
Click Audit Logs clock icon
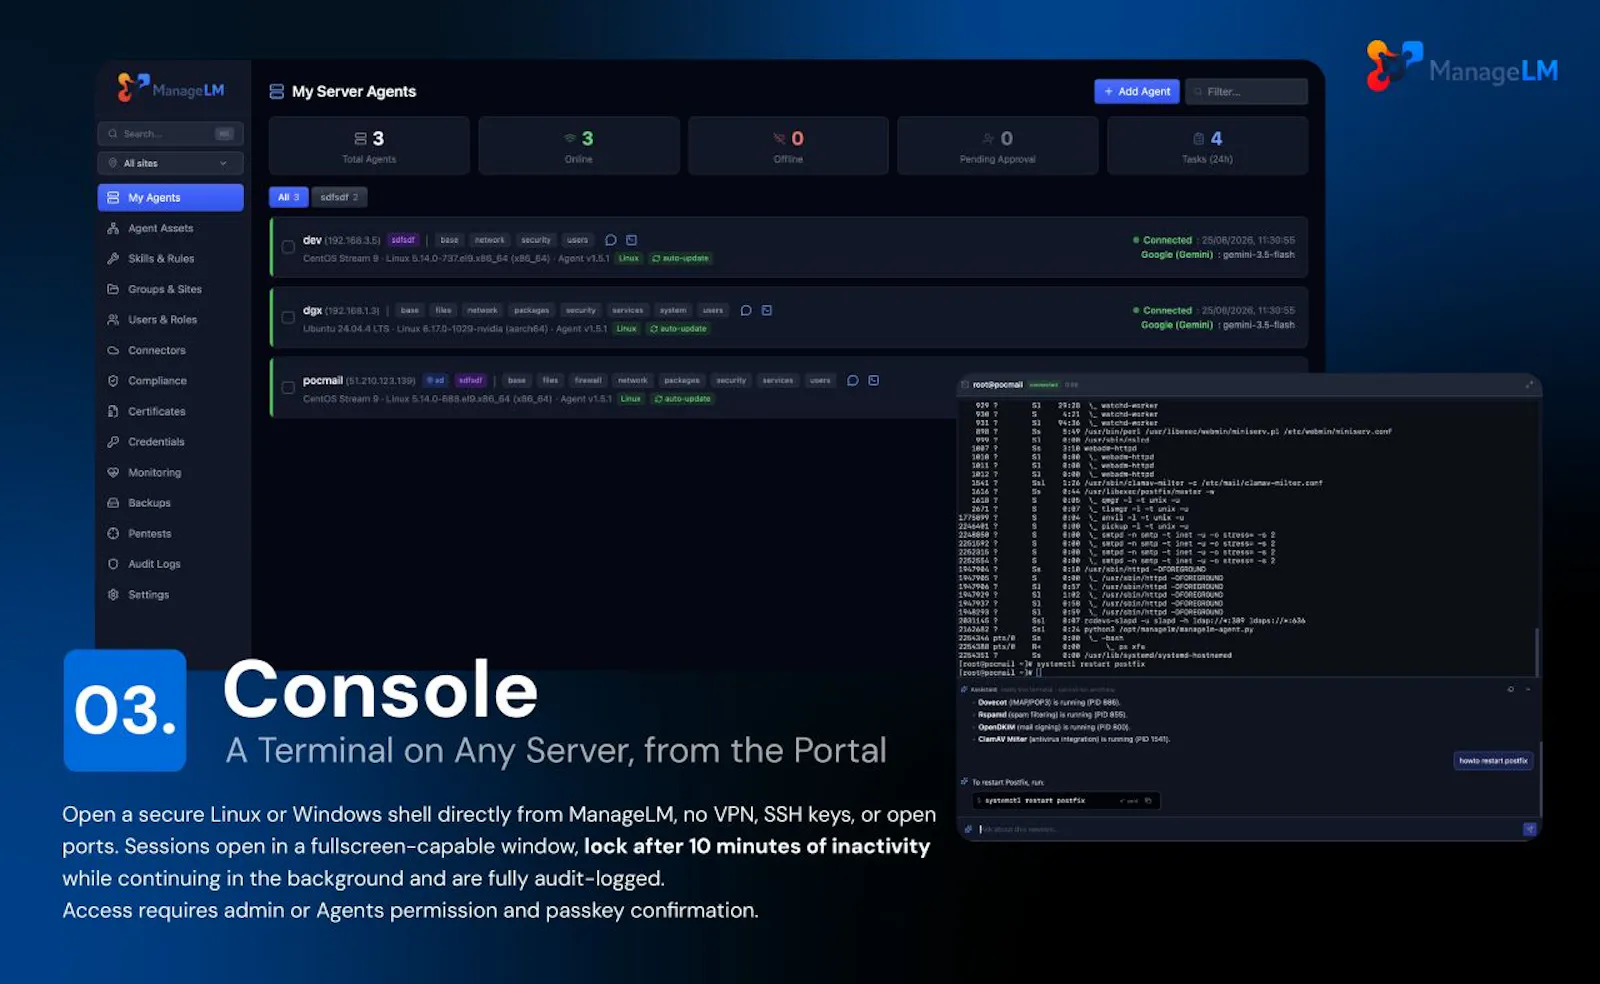point(113,564)
